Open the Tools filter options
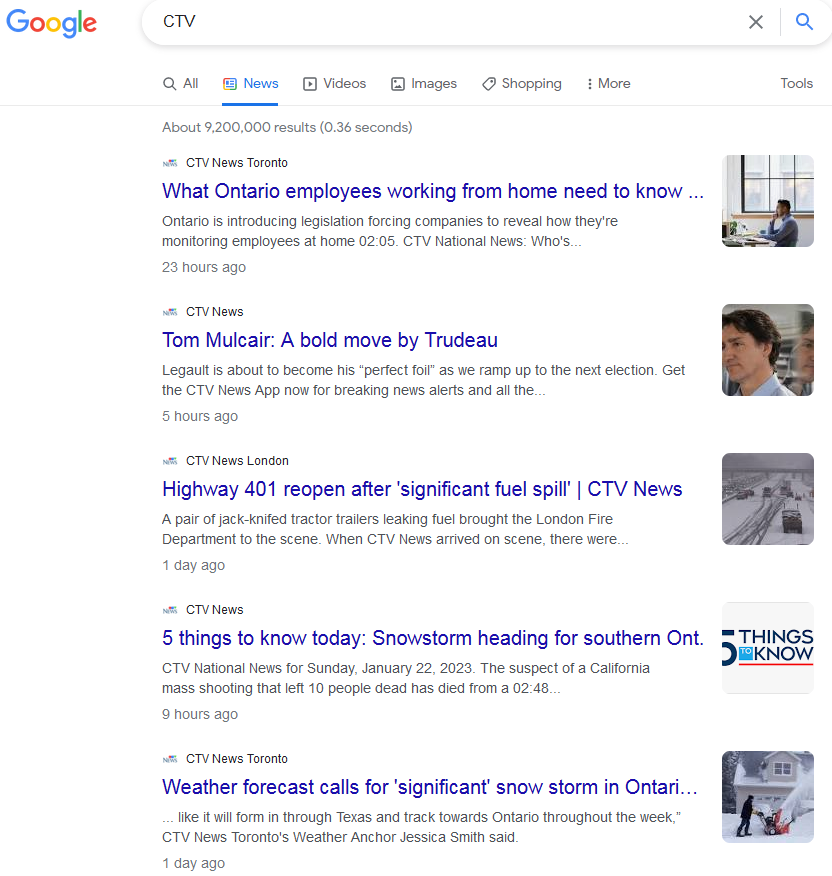 (796, 84)
